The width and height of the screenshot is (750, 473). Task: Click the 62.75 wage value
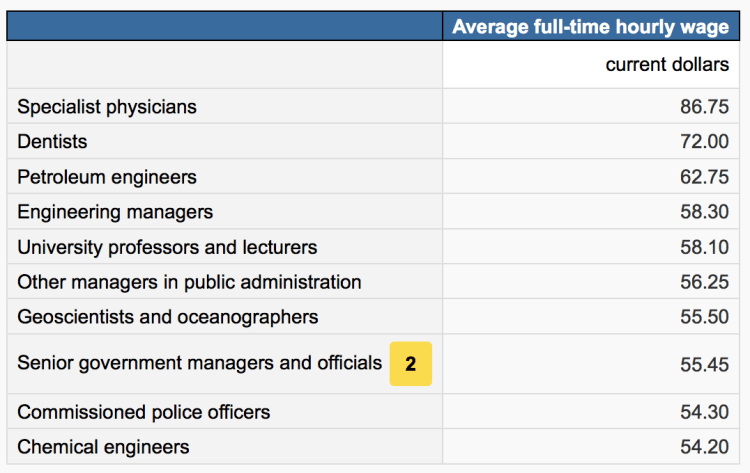point(704,177)
